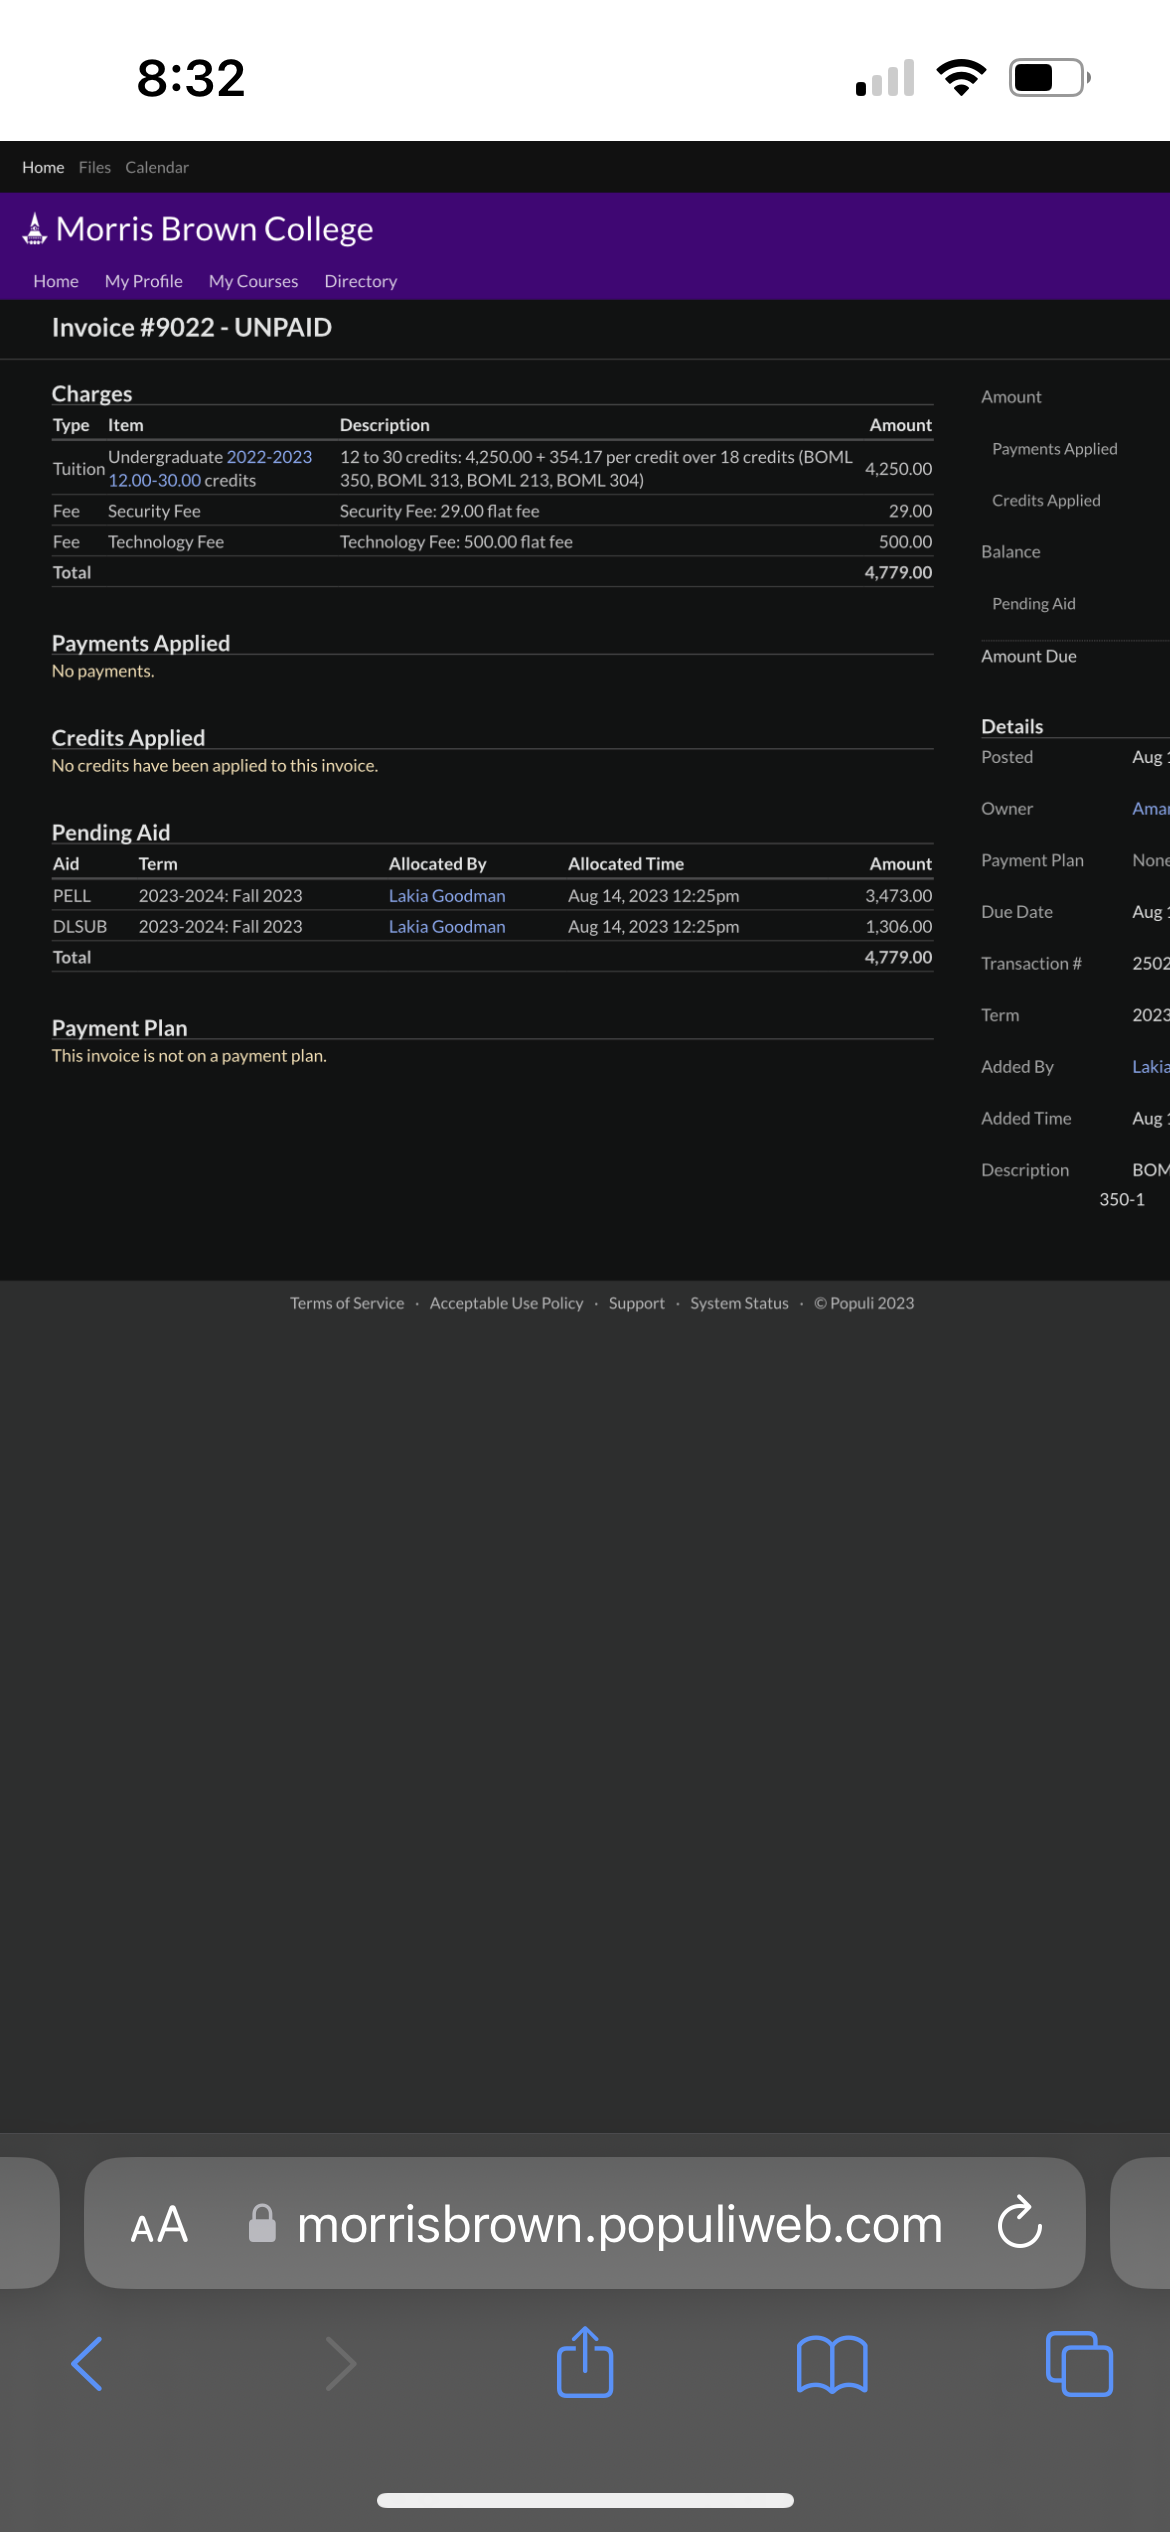Open Lakia Goodman link in PELL row
The height and width of the screenshot is (2532, 1170).
pos(447,896)
